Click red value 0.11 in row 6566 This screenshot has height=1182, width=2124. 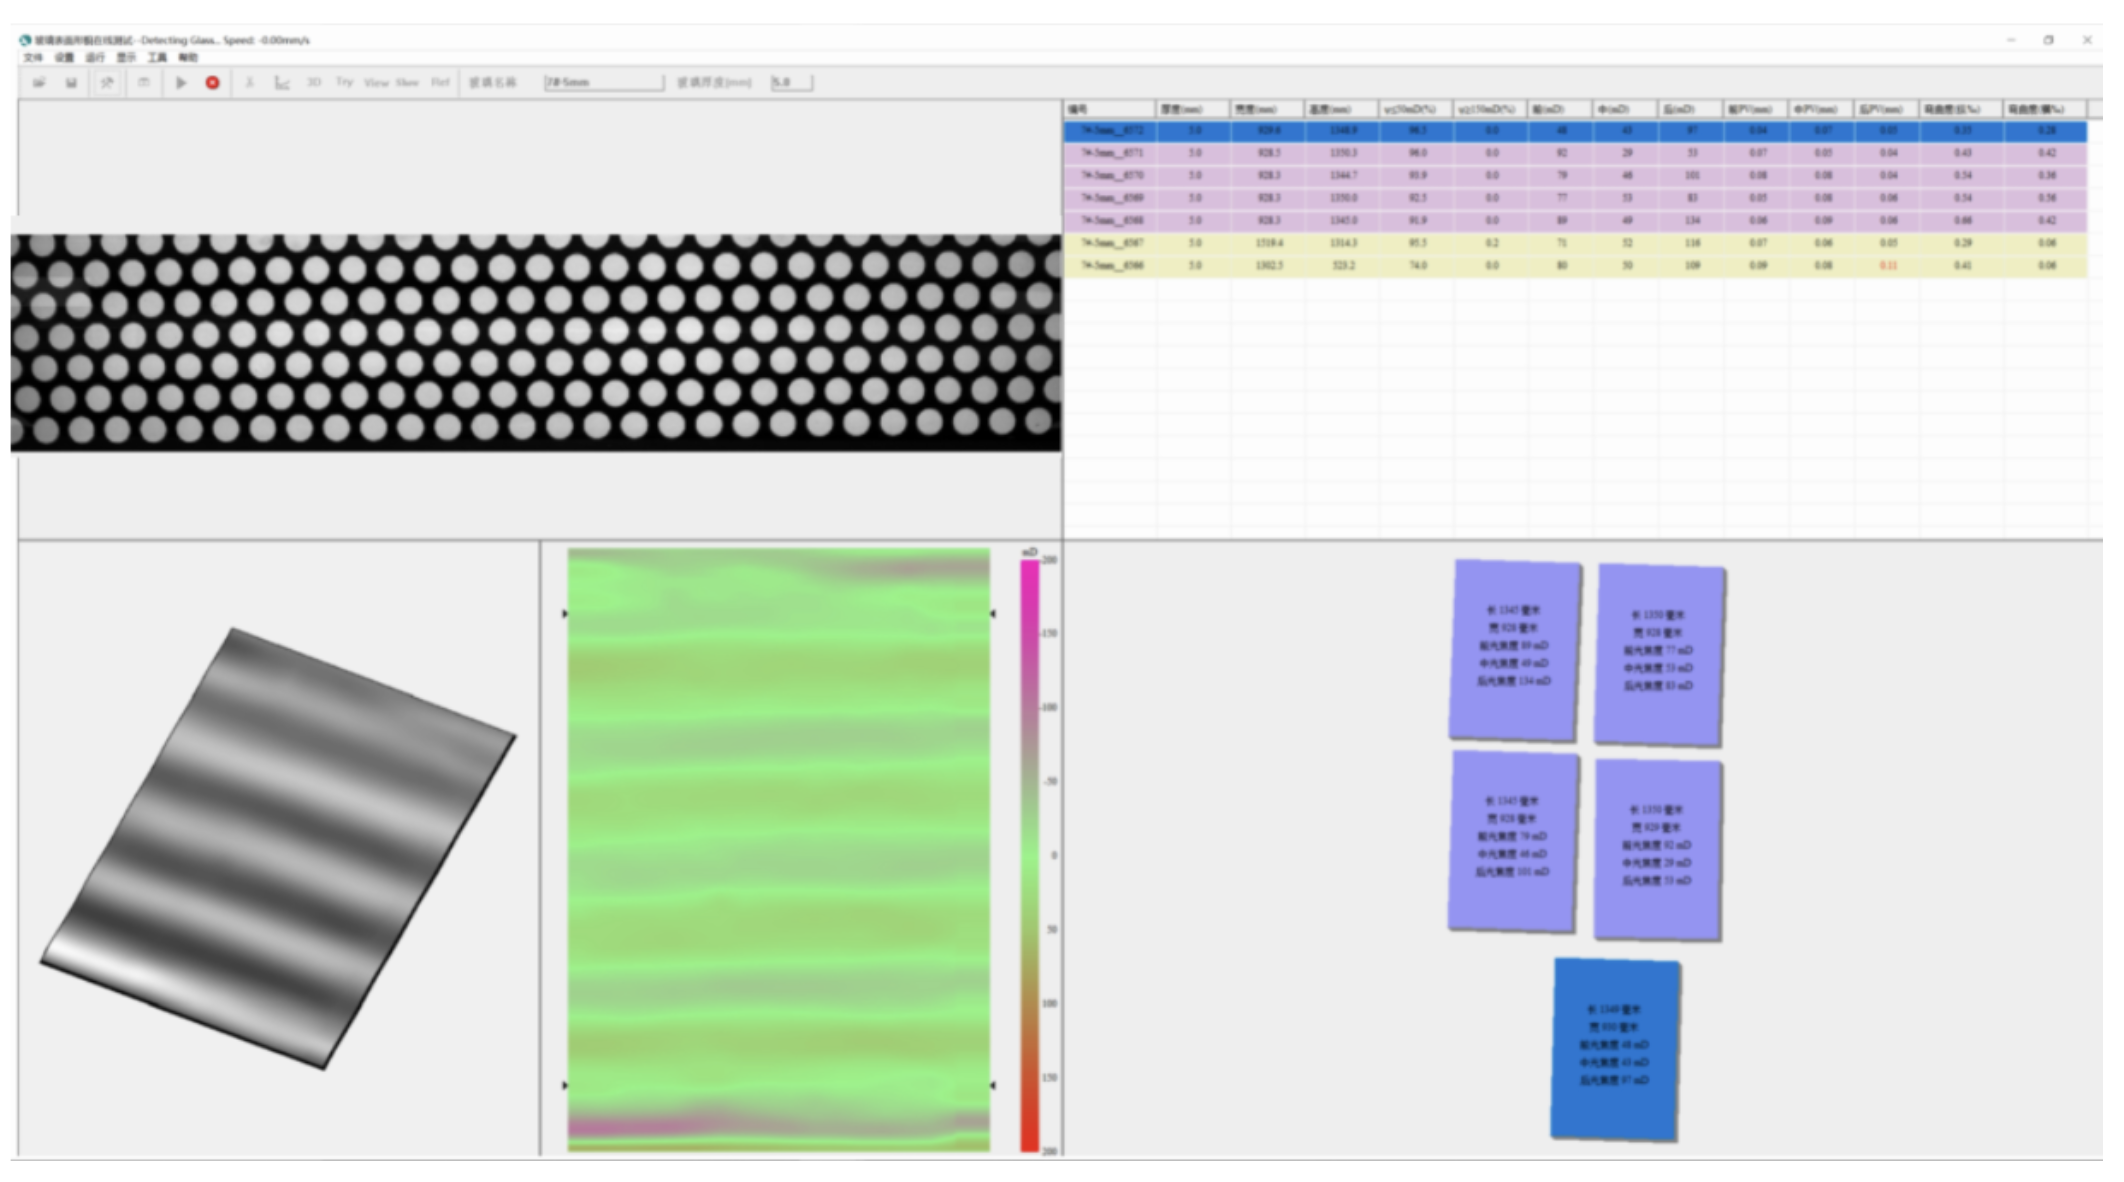1888,266
